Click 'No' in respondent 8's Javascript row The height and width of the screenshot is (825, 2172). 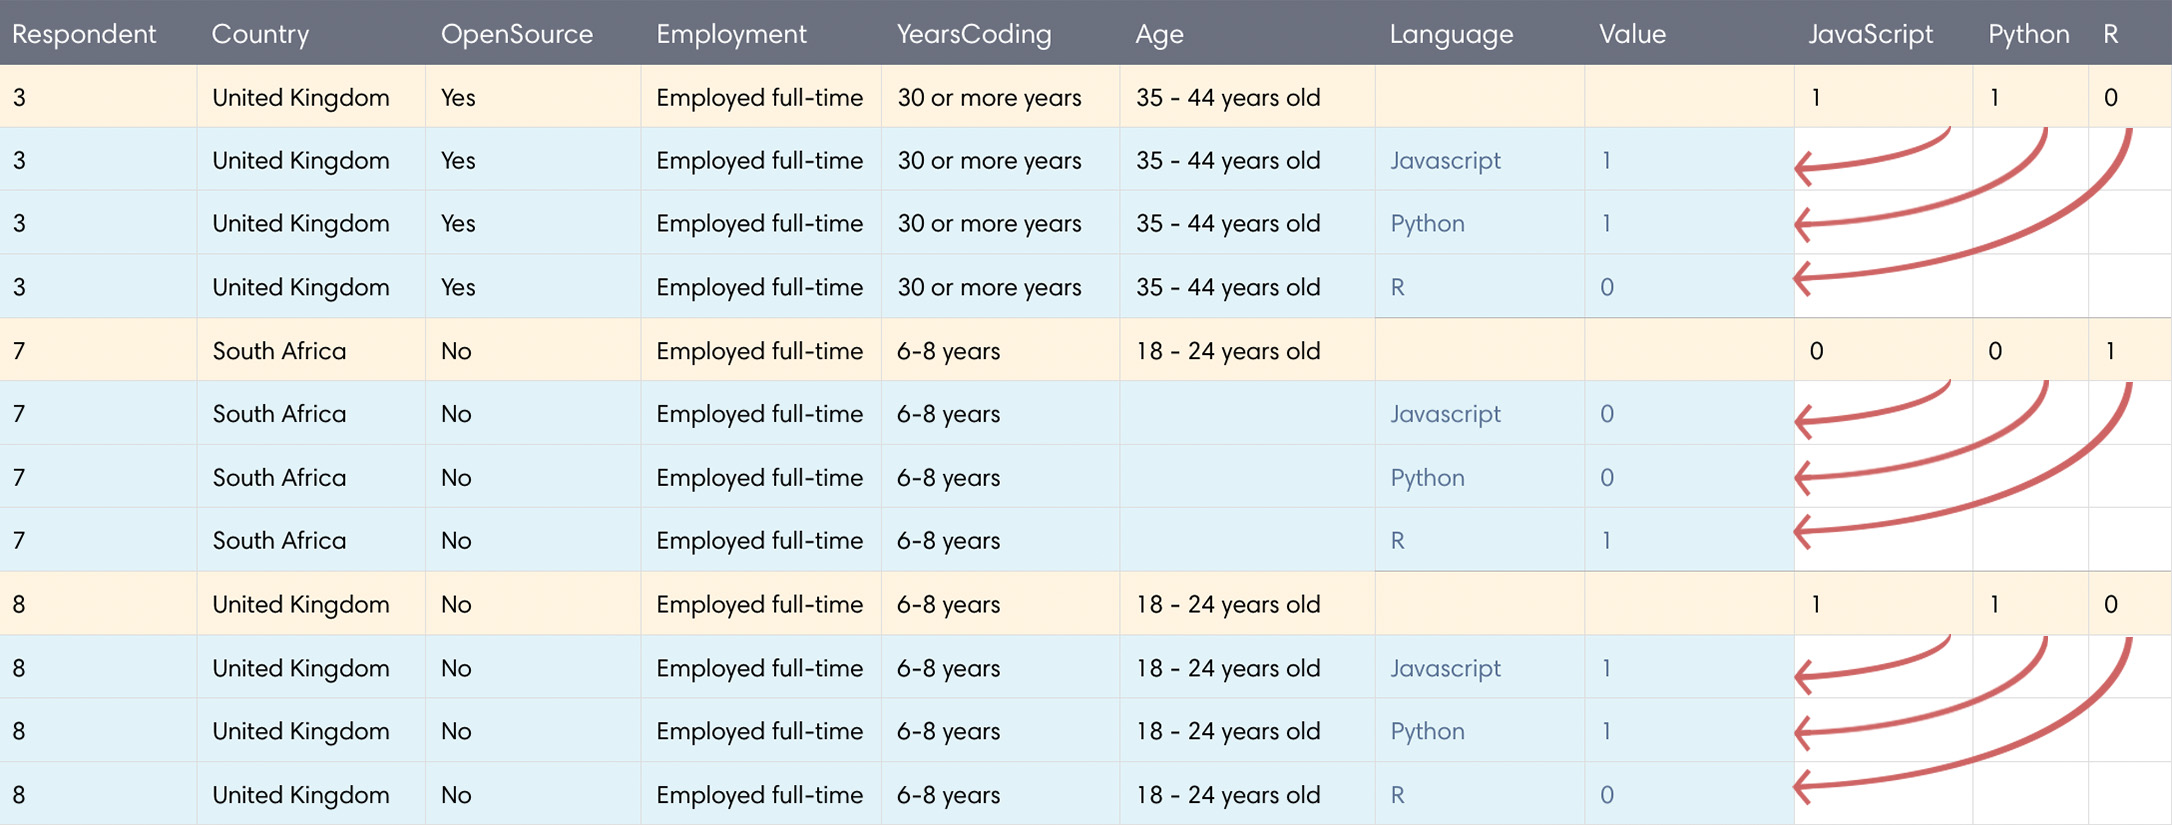coord(456,668)
